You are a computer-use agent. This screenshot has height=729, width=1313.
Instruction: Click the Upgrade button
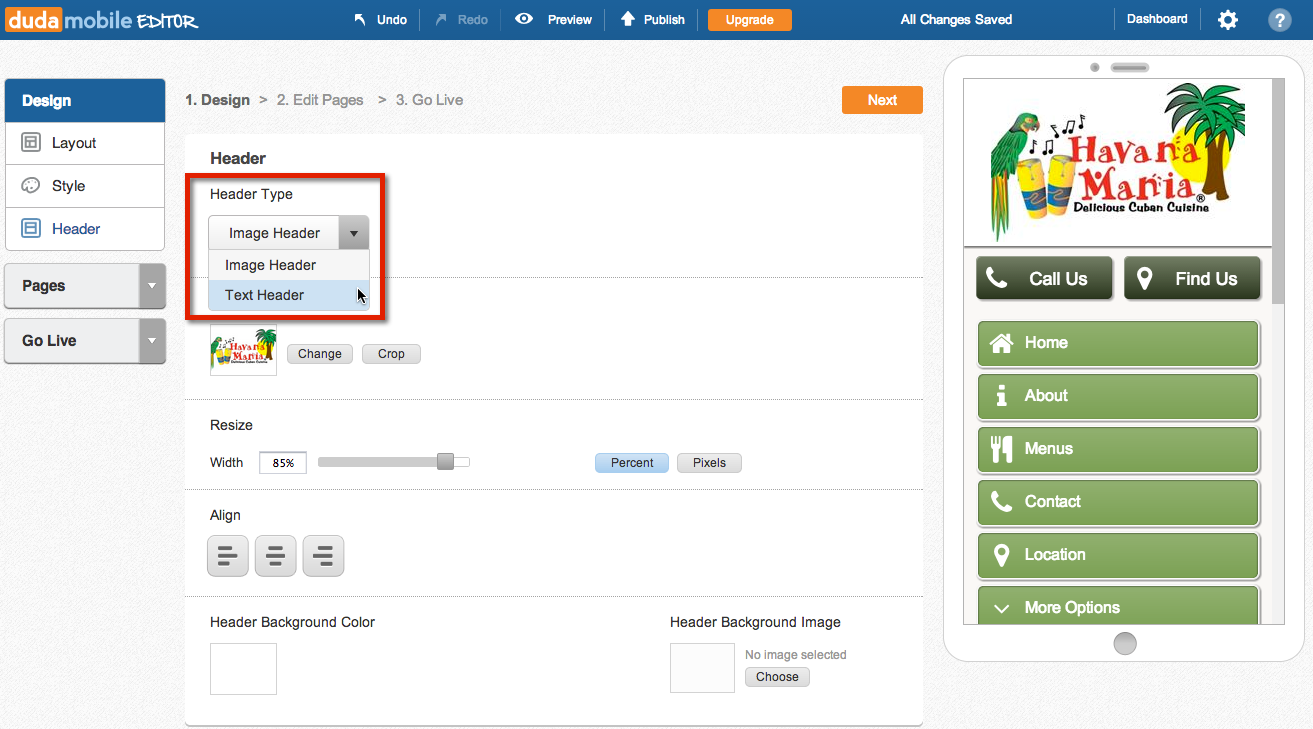(x=750, y=20)
